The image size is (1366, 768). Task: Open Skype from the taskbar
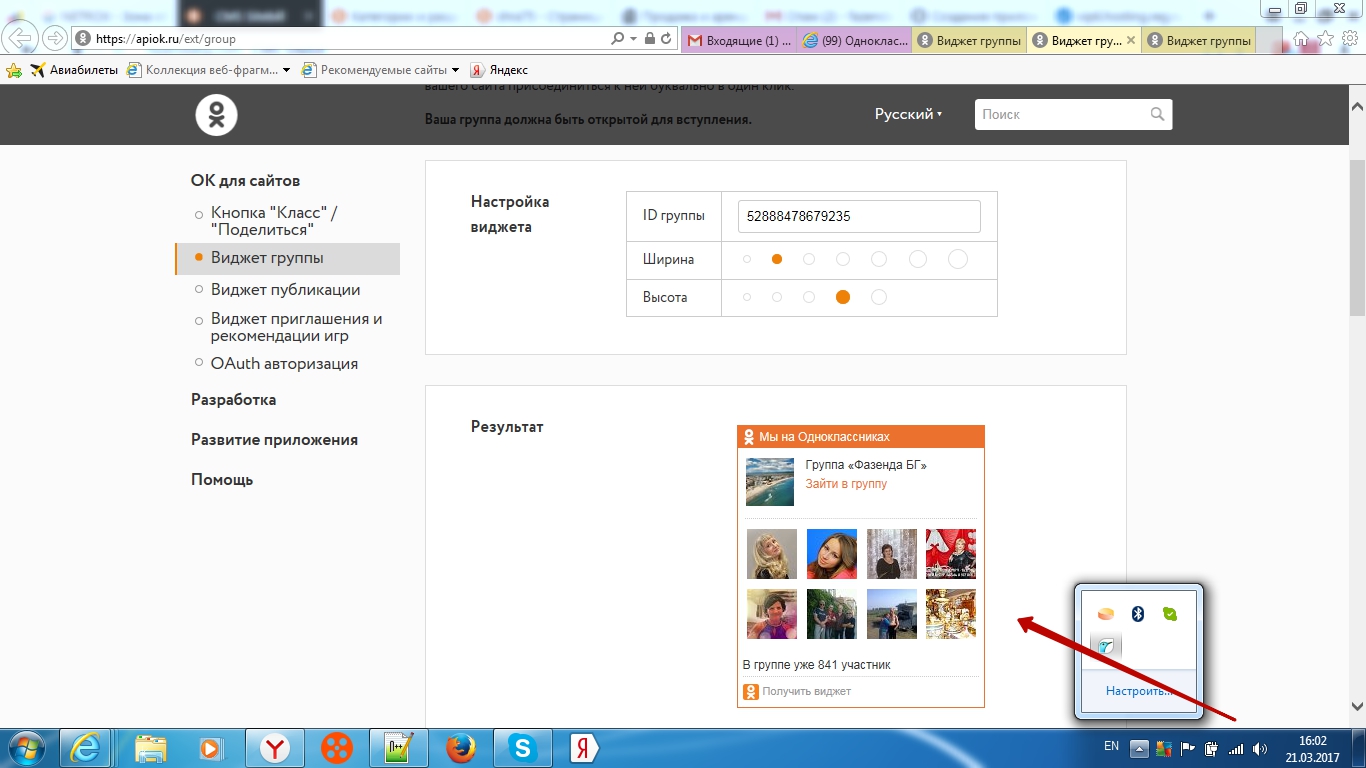(x=520, y=747)
